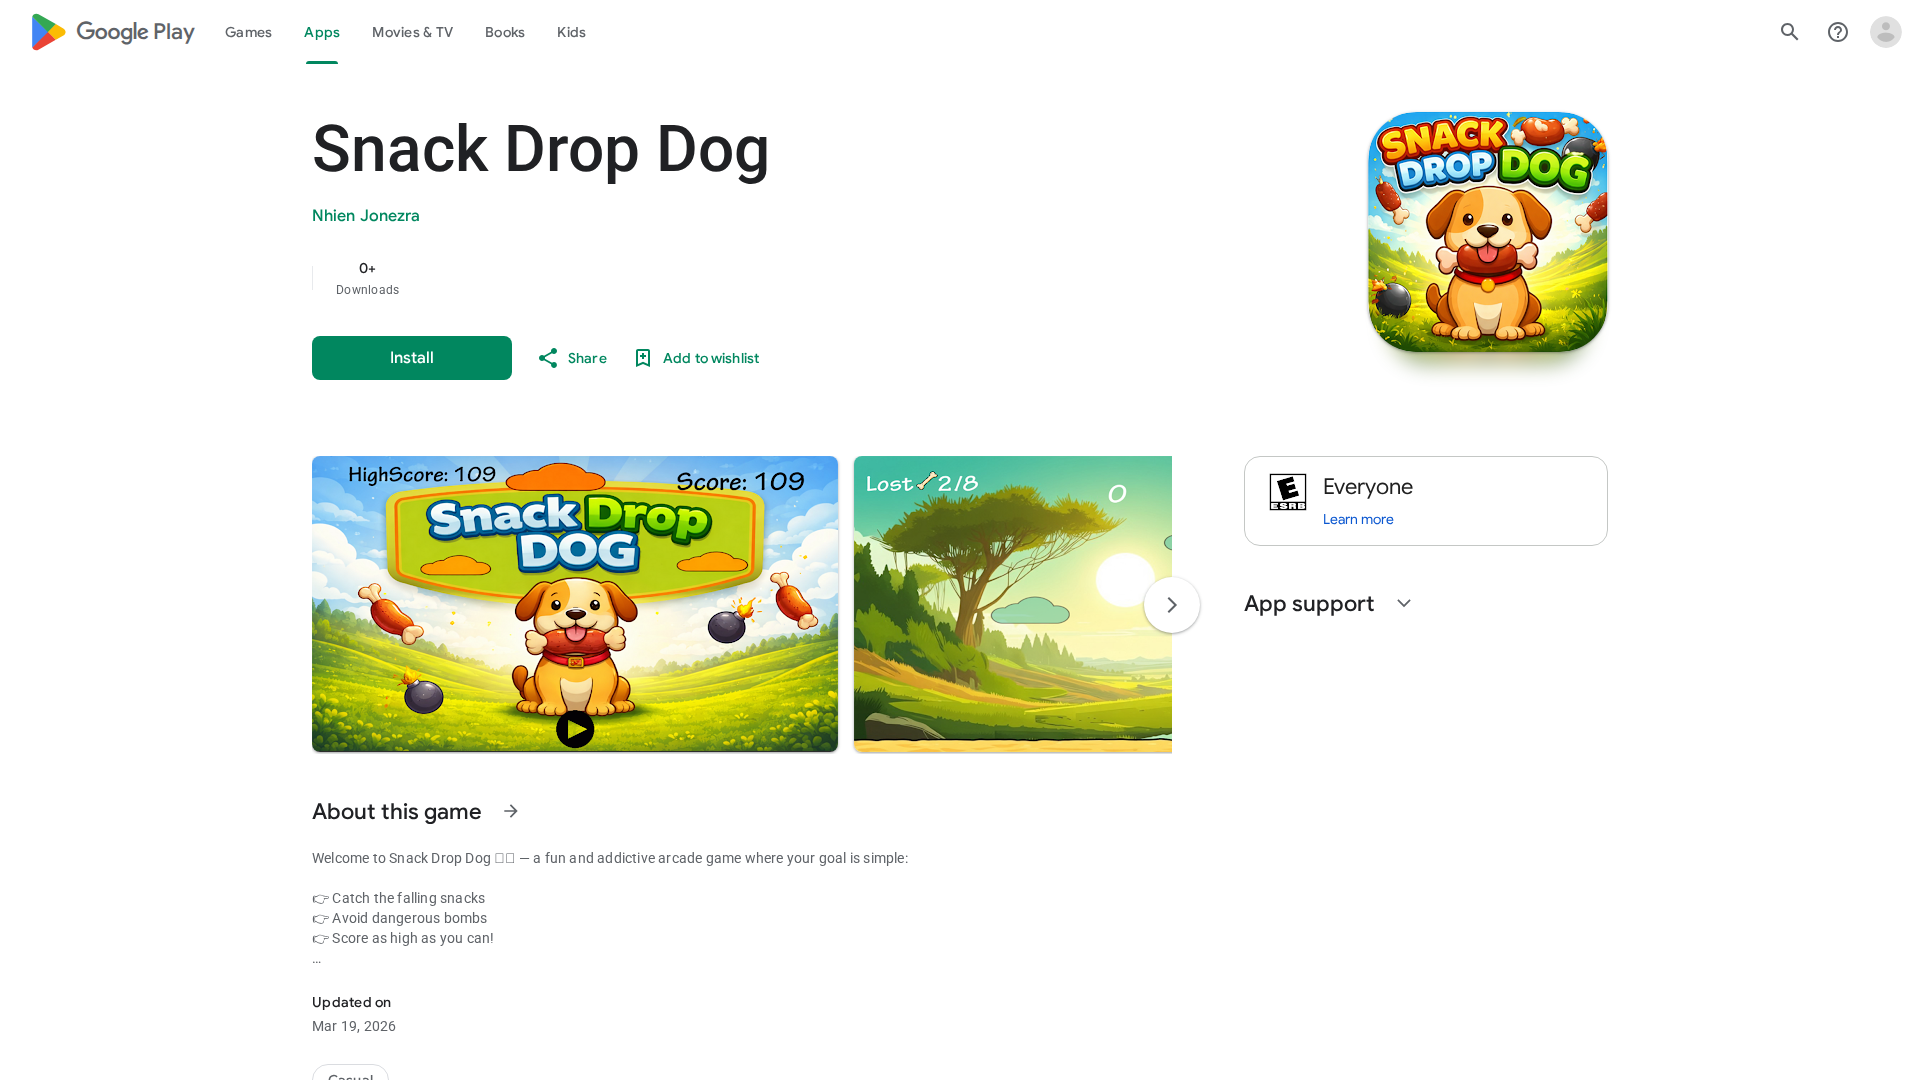Open About this game arrow
The height and width of the screenshot is (1080, 1920).
pyautogui.click(x=511, y=811)
